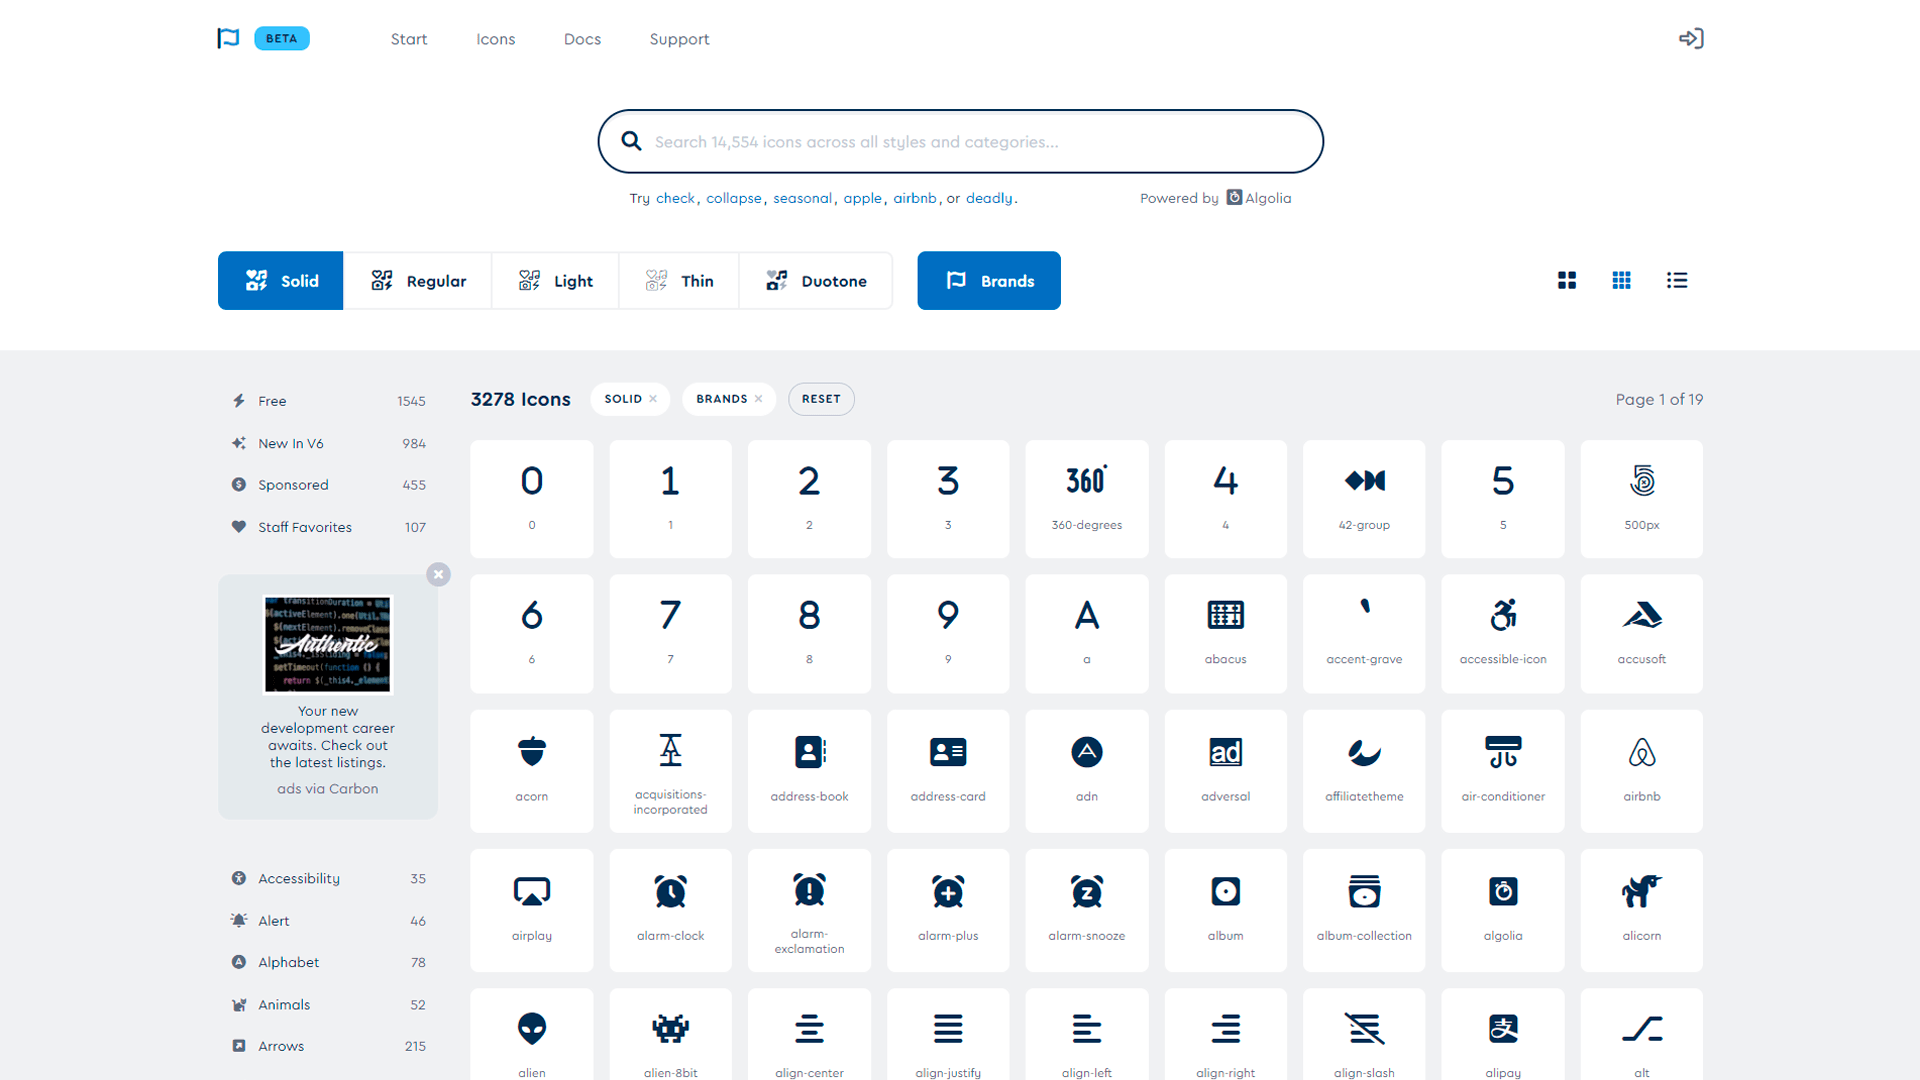Click the abacus icon card
The height and width of the screenshot is (1080, 1920).
pos(1225,633)
